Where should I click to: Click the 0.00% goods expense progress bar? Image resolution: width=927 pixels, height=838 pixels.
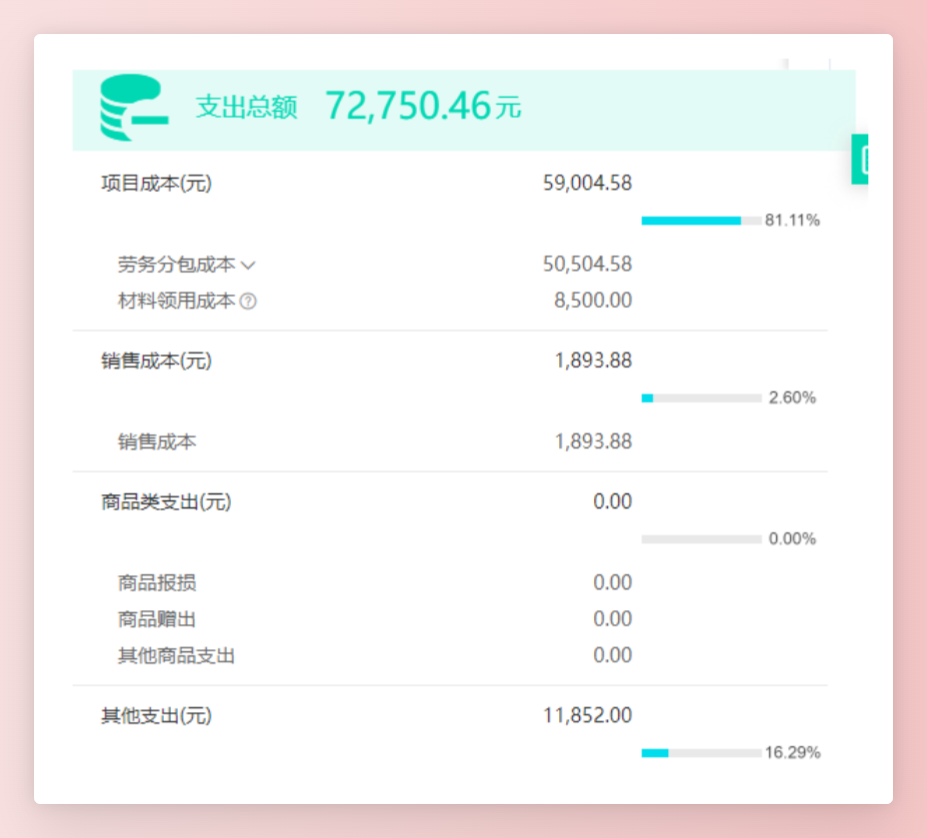tap(701, 539)
